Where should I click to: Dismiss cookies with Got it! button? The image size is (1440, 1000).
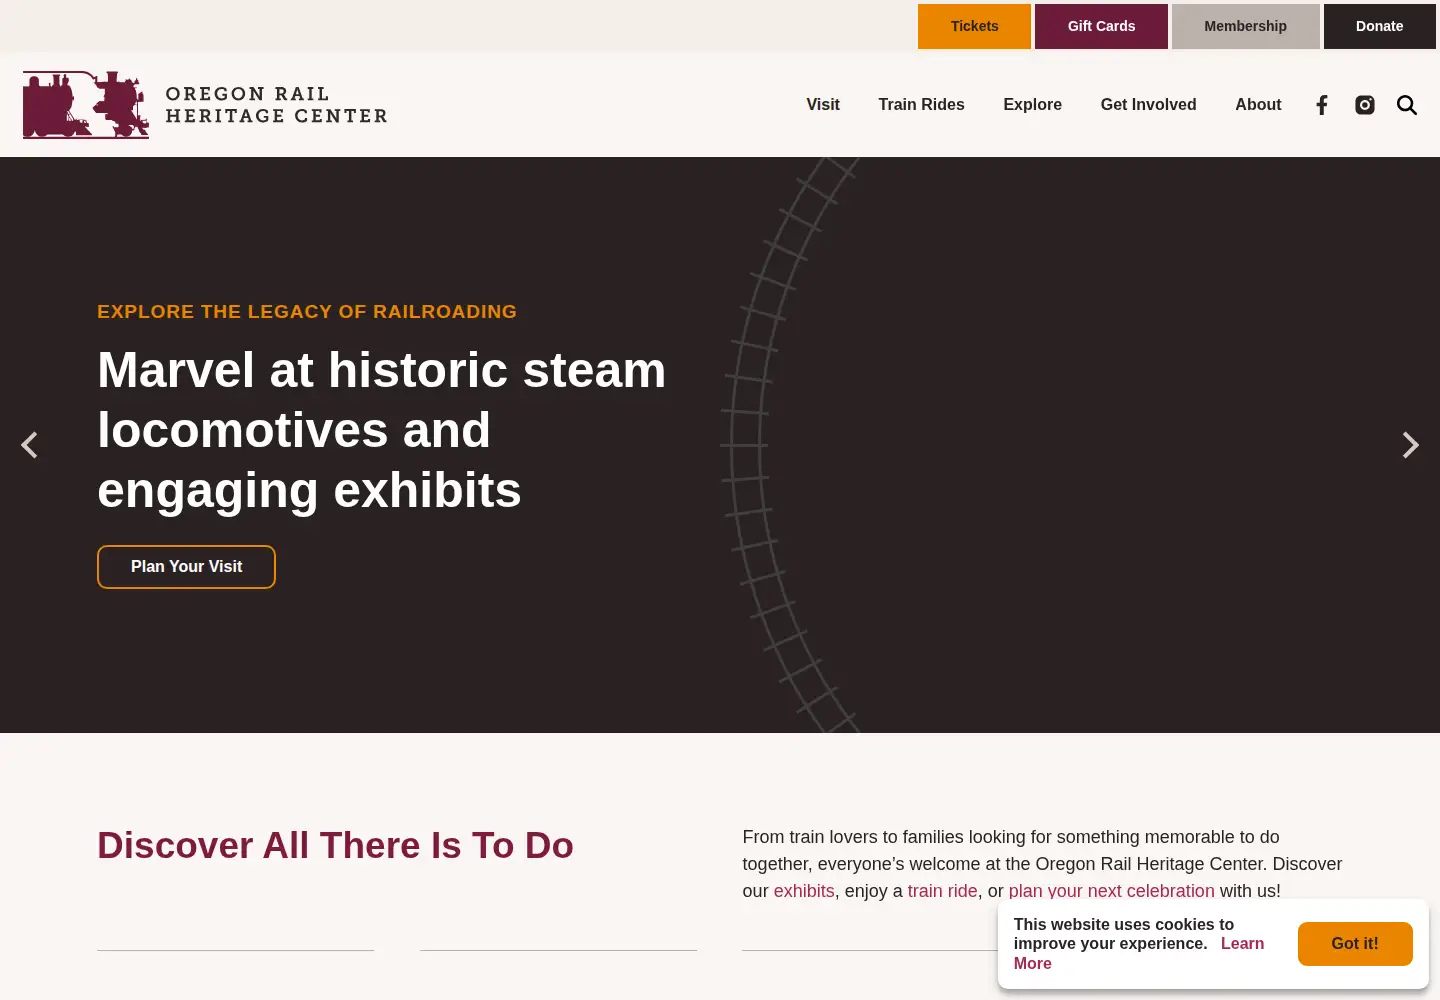[1355, 944]
